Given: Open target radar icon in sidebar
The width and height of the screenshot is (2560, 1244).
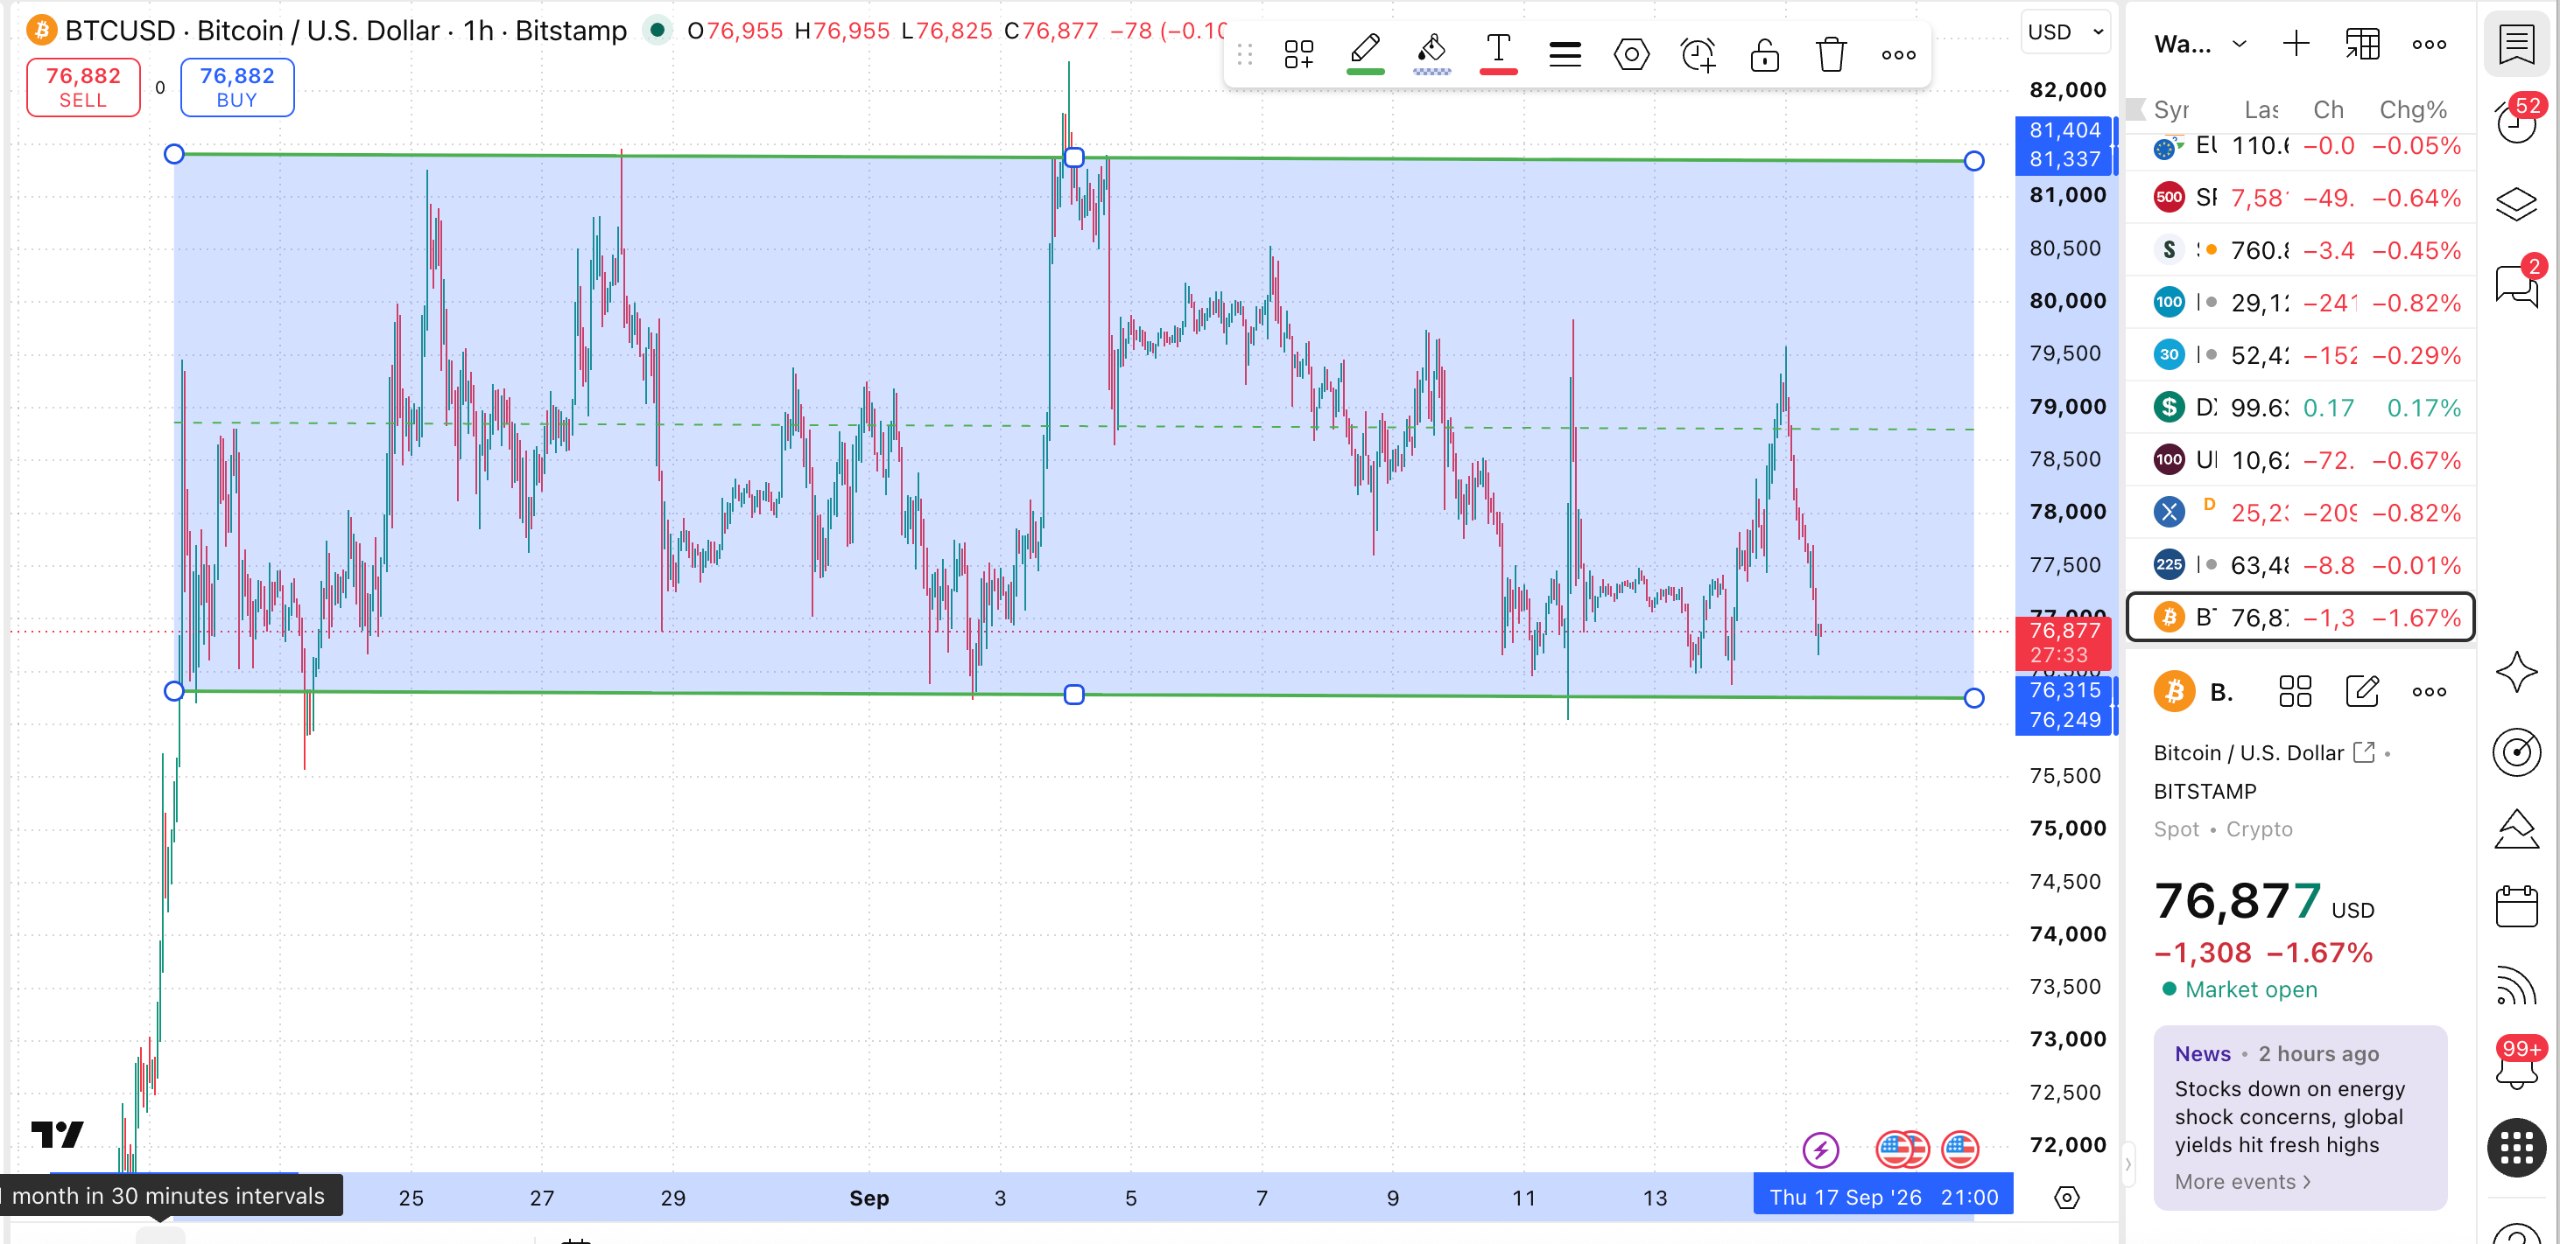Looking at the screenshot, I should 2516,751.
